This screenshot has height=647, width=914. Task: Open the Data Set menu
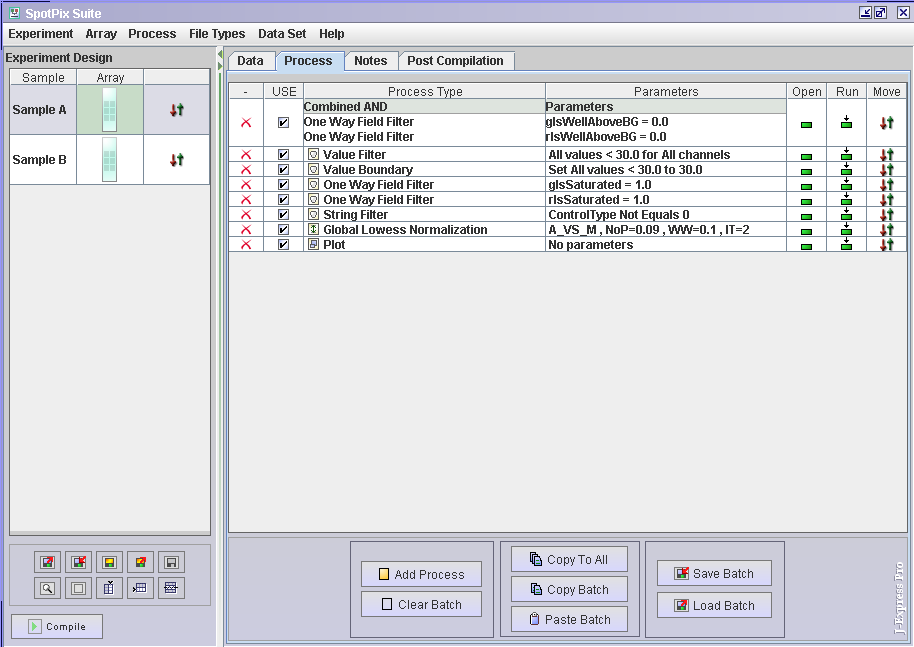[282, 33]
